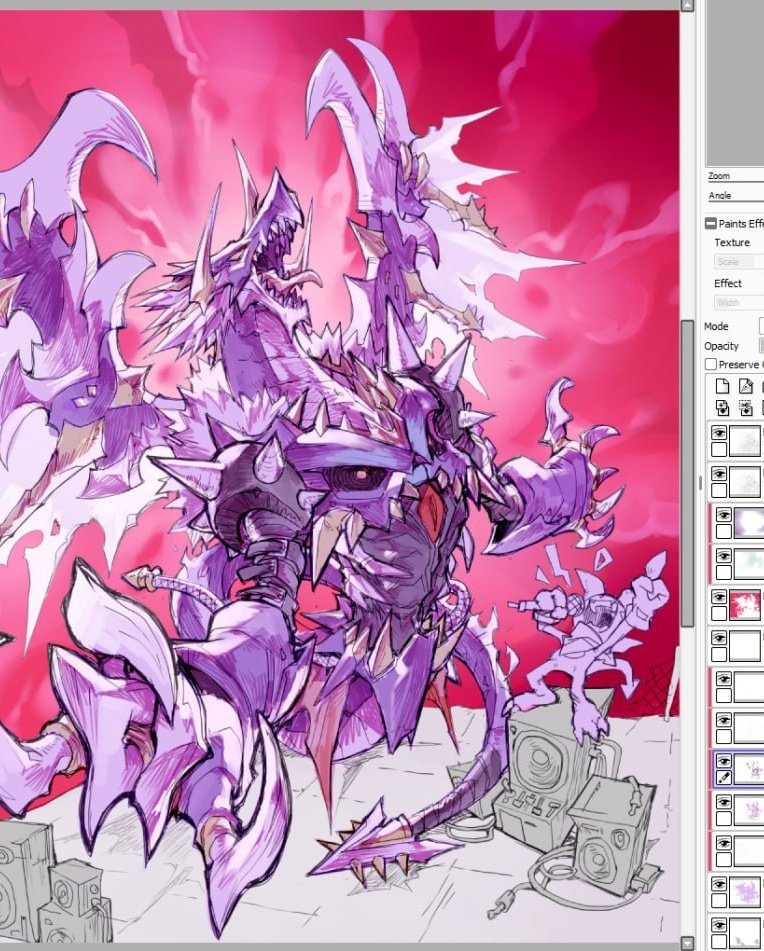The width and height of the screenshot is (764, 951).
Task: Select the layer with the purple glow thumbnail
Action: tap(748, 523)
